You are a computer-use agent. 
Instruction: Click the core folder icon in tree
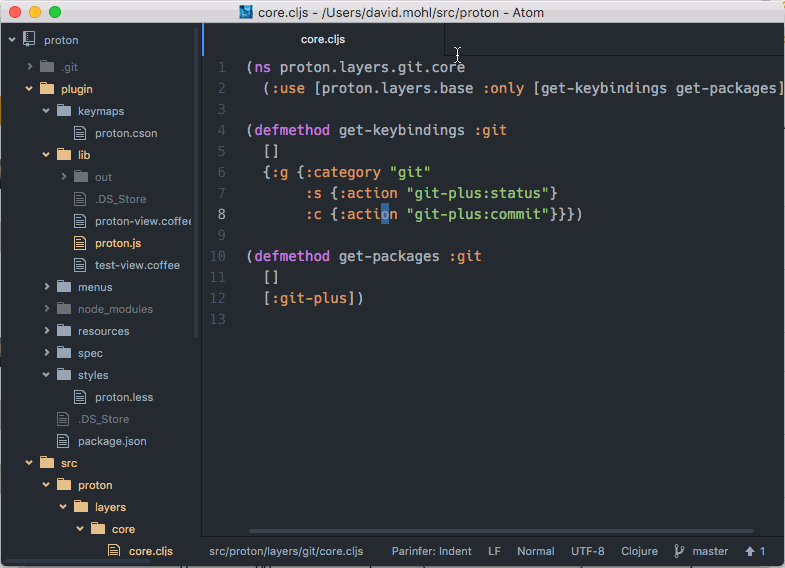(x=98, y=529)
